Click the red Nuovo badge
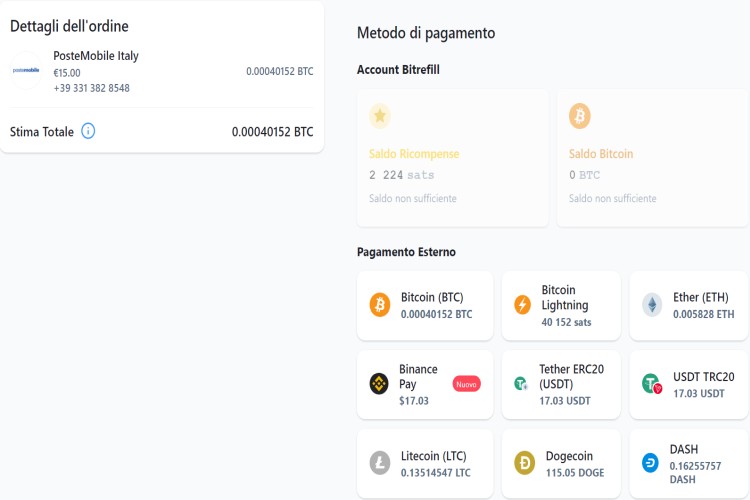This screenshot has height=500, width=750. click(466, 384)
